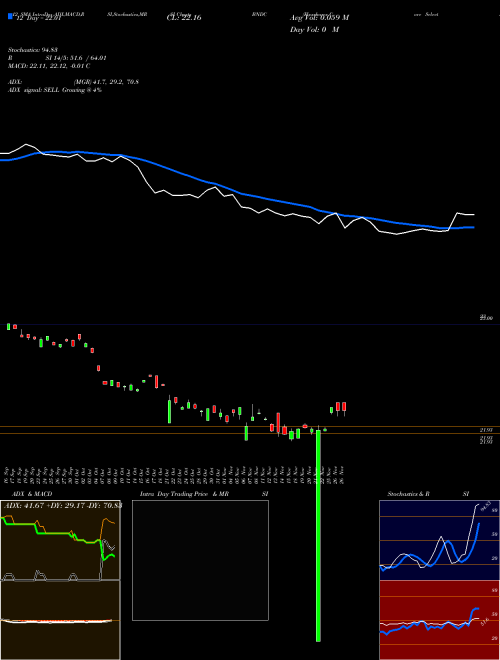
Task: Click the MACD lower sub-panel
Action: [x=60, y=620]
